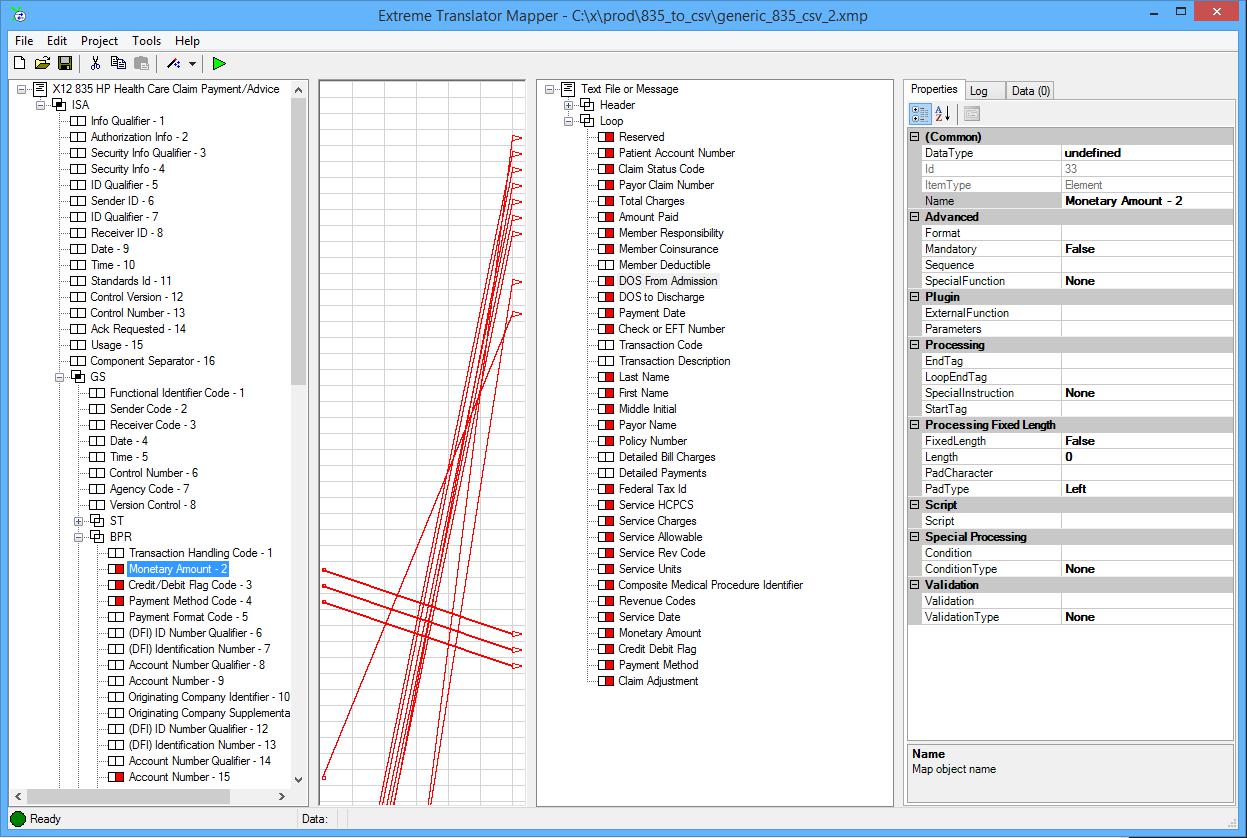Open the dropdown arrow beside the wand
This screenshot has width=1247, height=838.
192,64
